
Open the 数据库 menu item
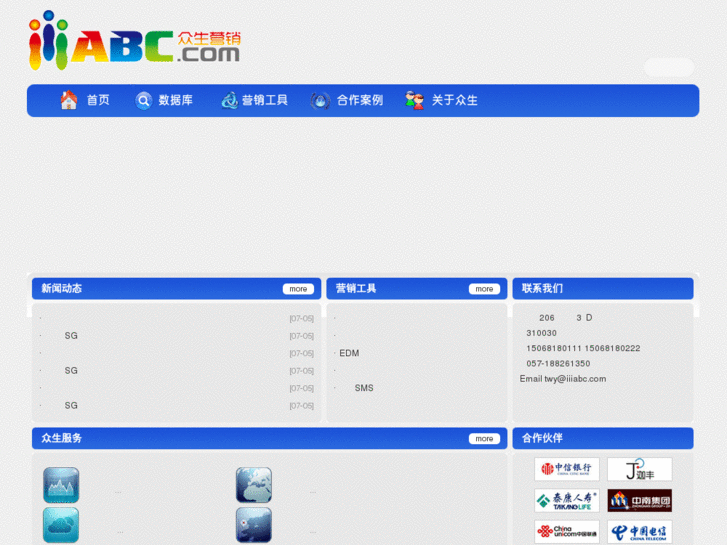(176, 100)
